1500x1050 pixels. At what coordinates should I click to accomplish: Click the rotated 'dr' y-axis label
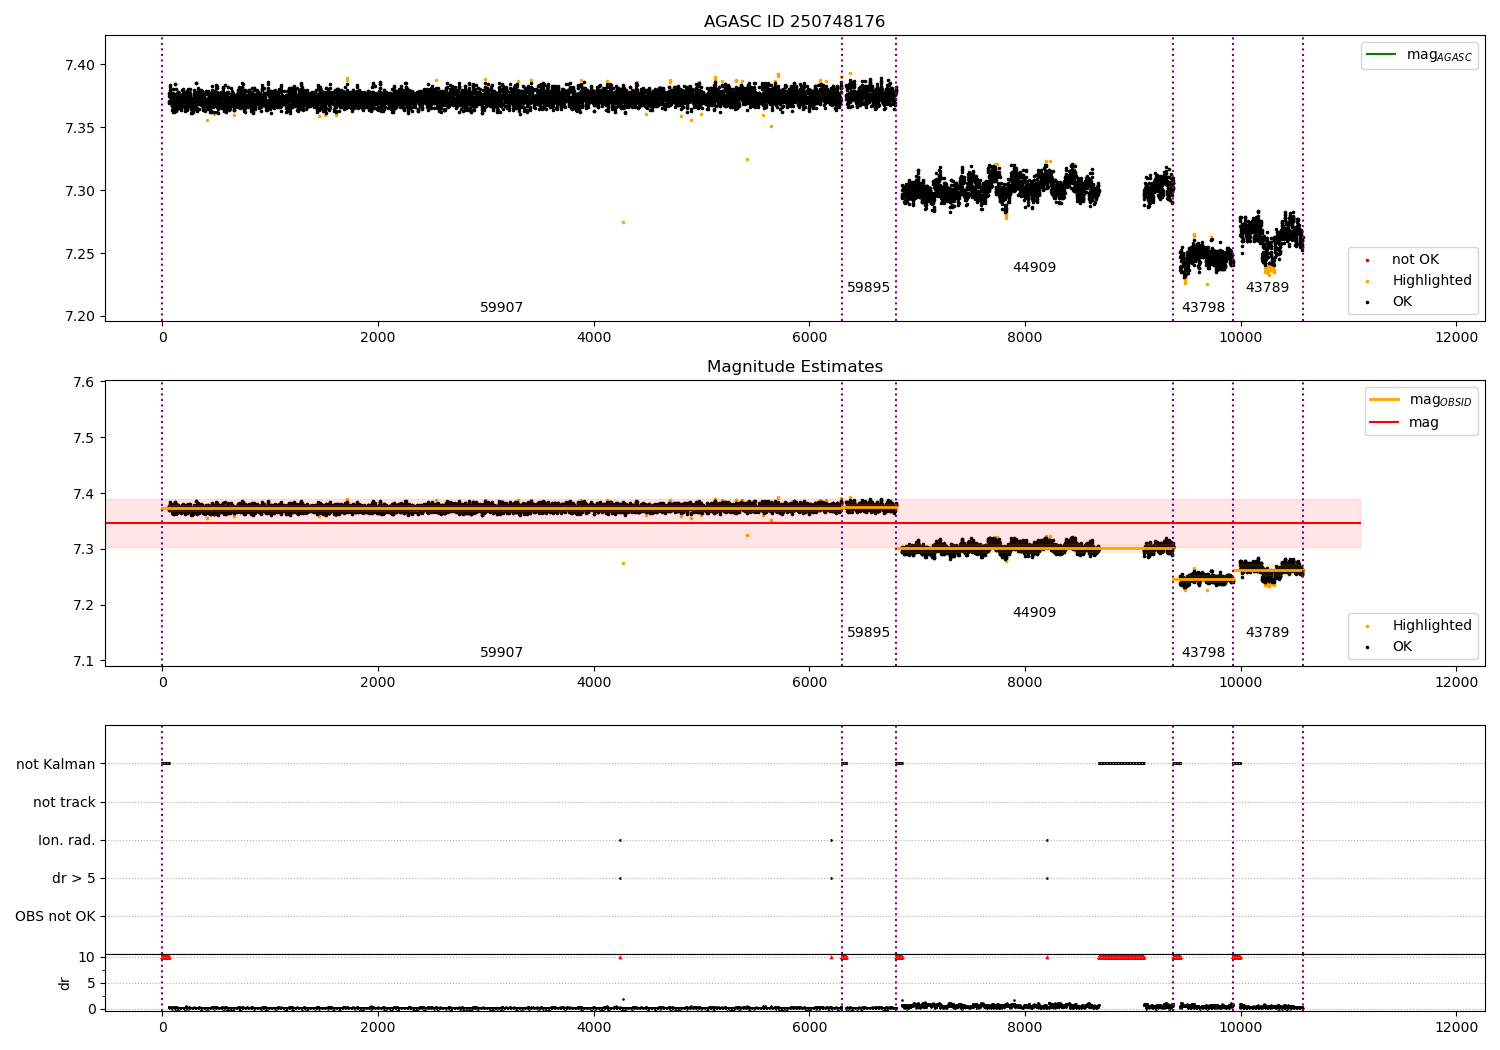(x=65, y=984)
